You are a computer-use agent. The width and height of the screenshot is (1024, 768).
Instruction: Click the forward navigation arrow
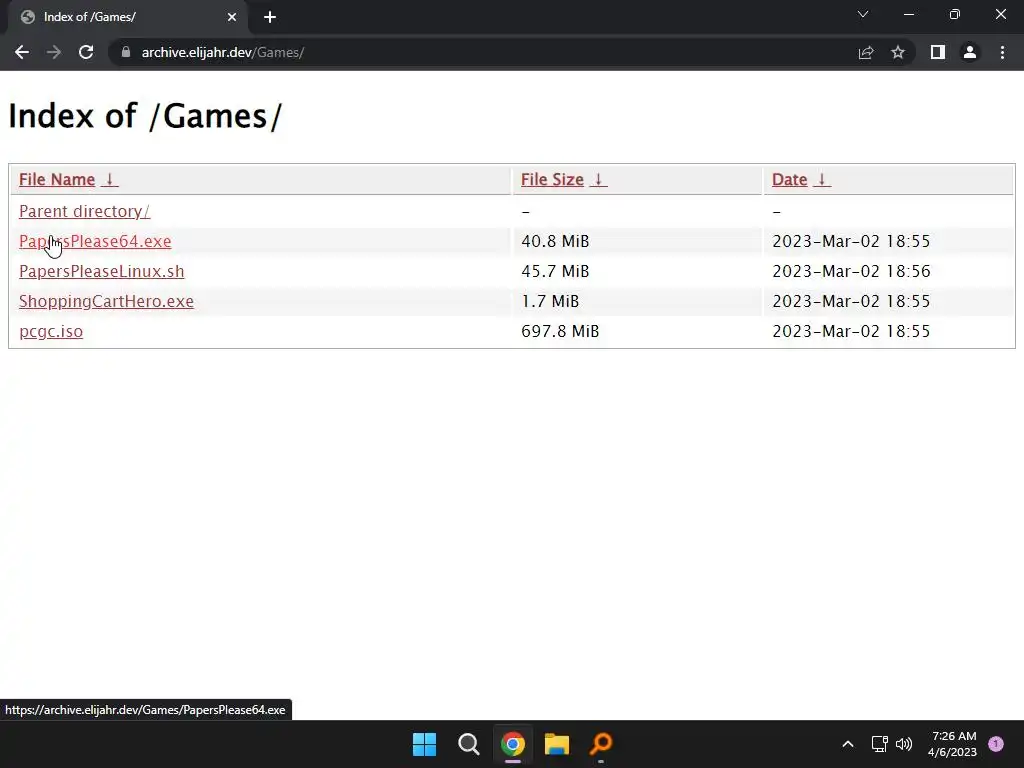54,52
